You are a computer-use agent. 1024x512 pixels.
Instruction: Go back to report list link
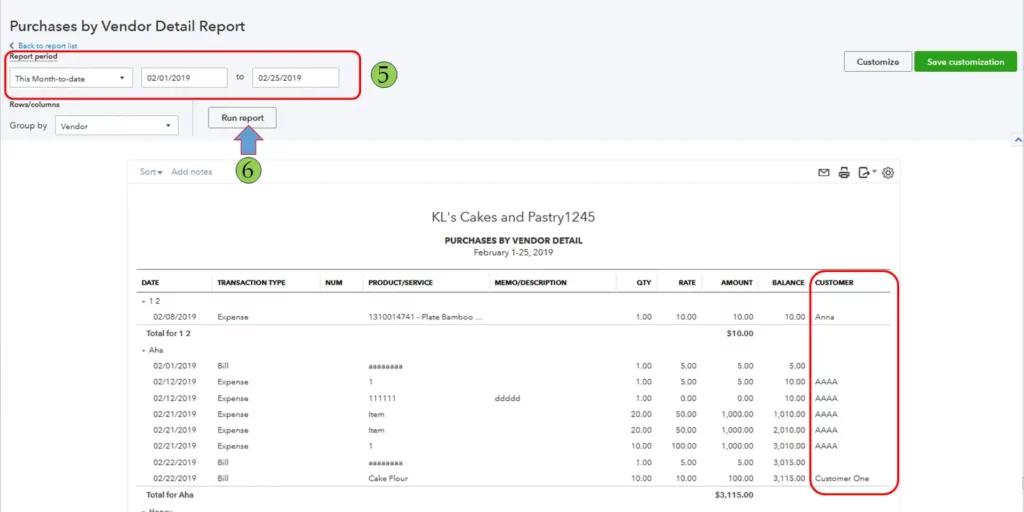click(47, 46)
